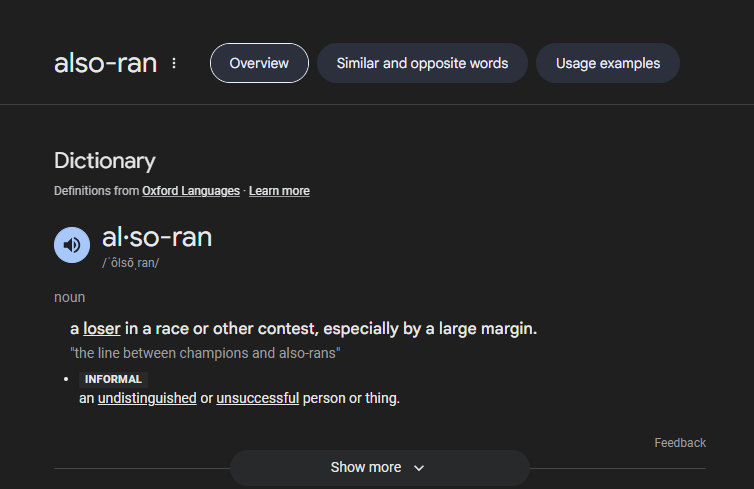
Task: Expand the definition with Show more
Action: click(x=380, y=467)
